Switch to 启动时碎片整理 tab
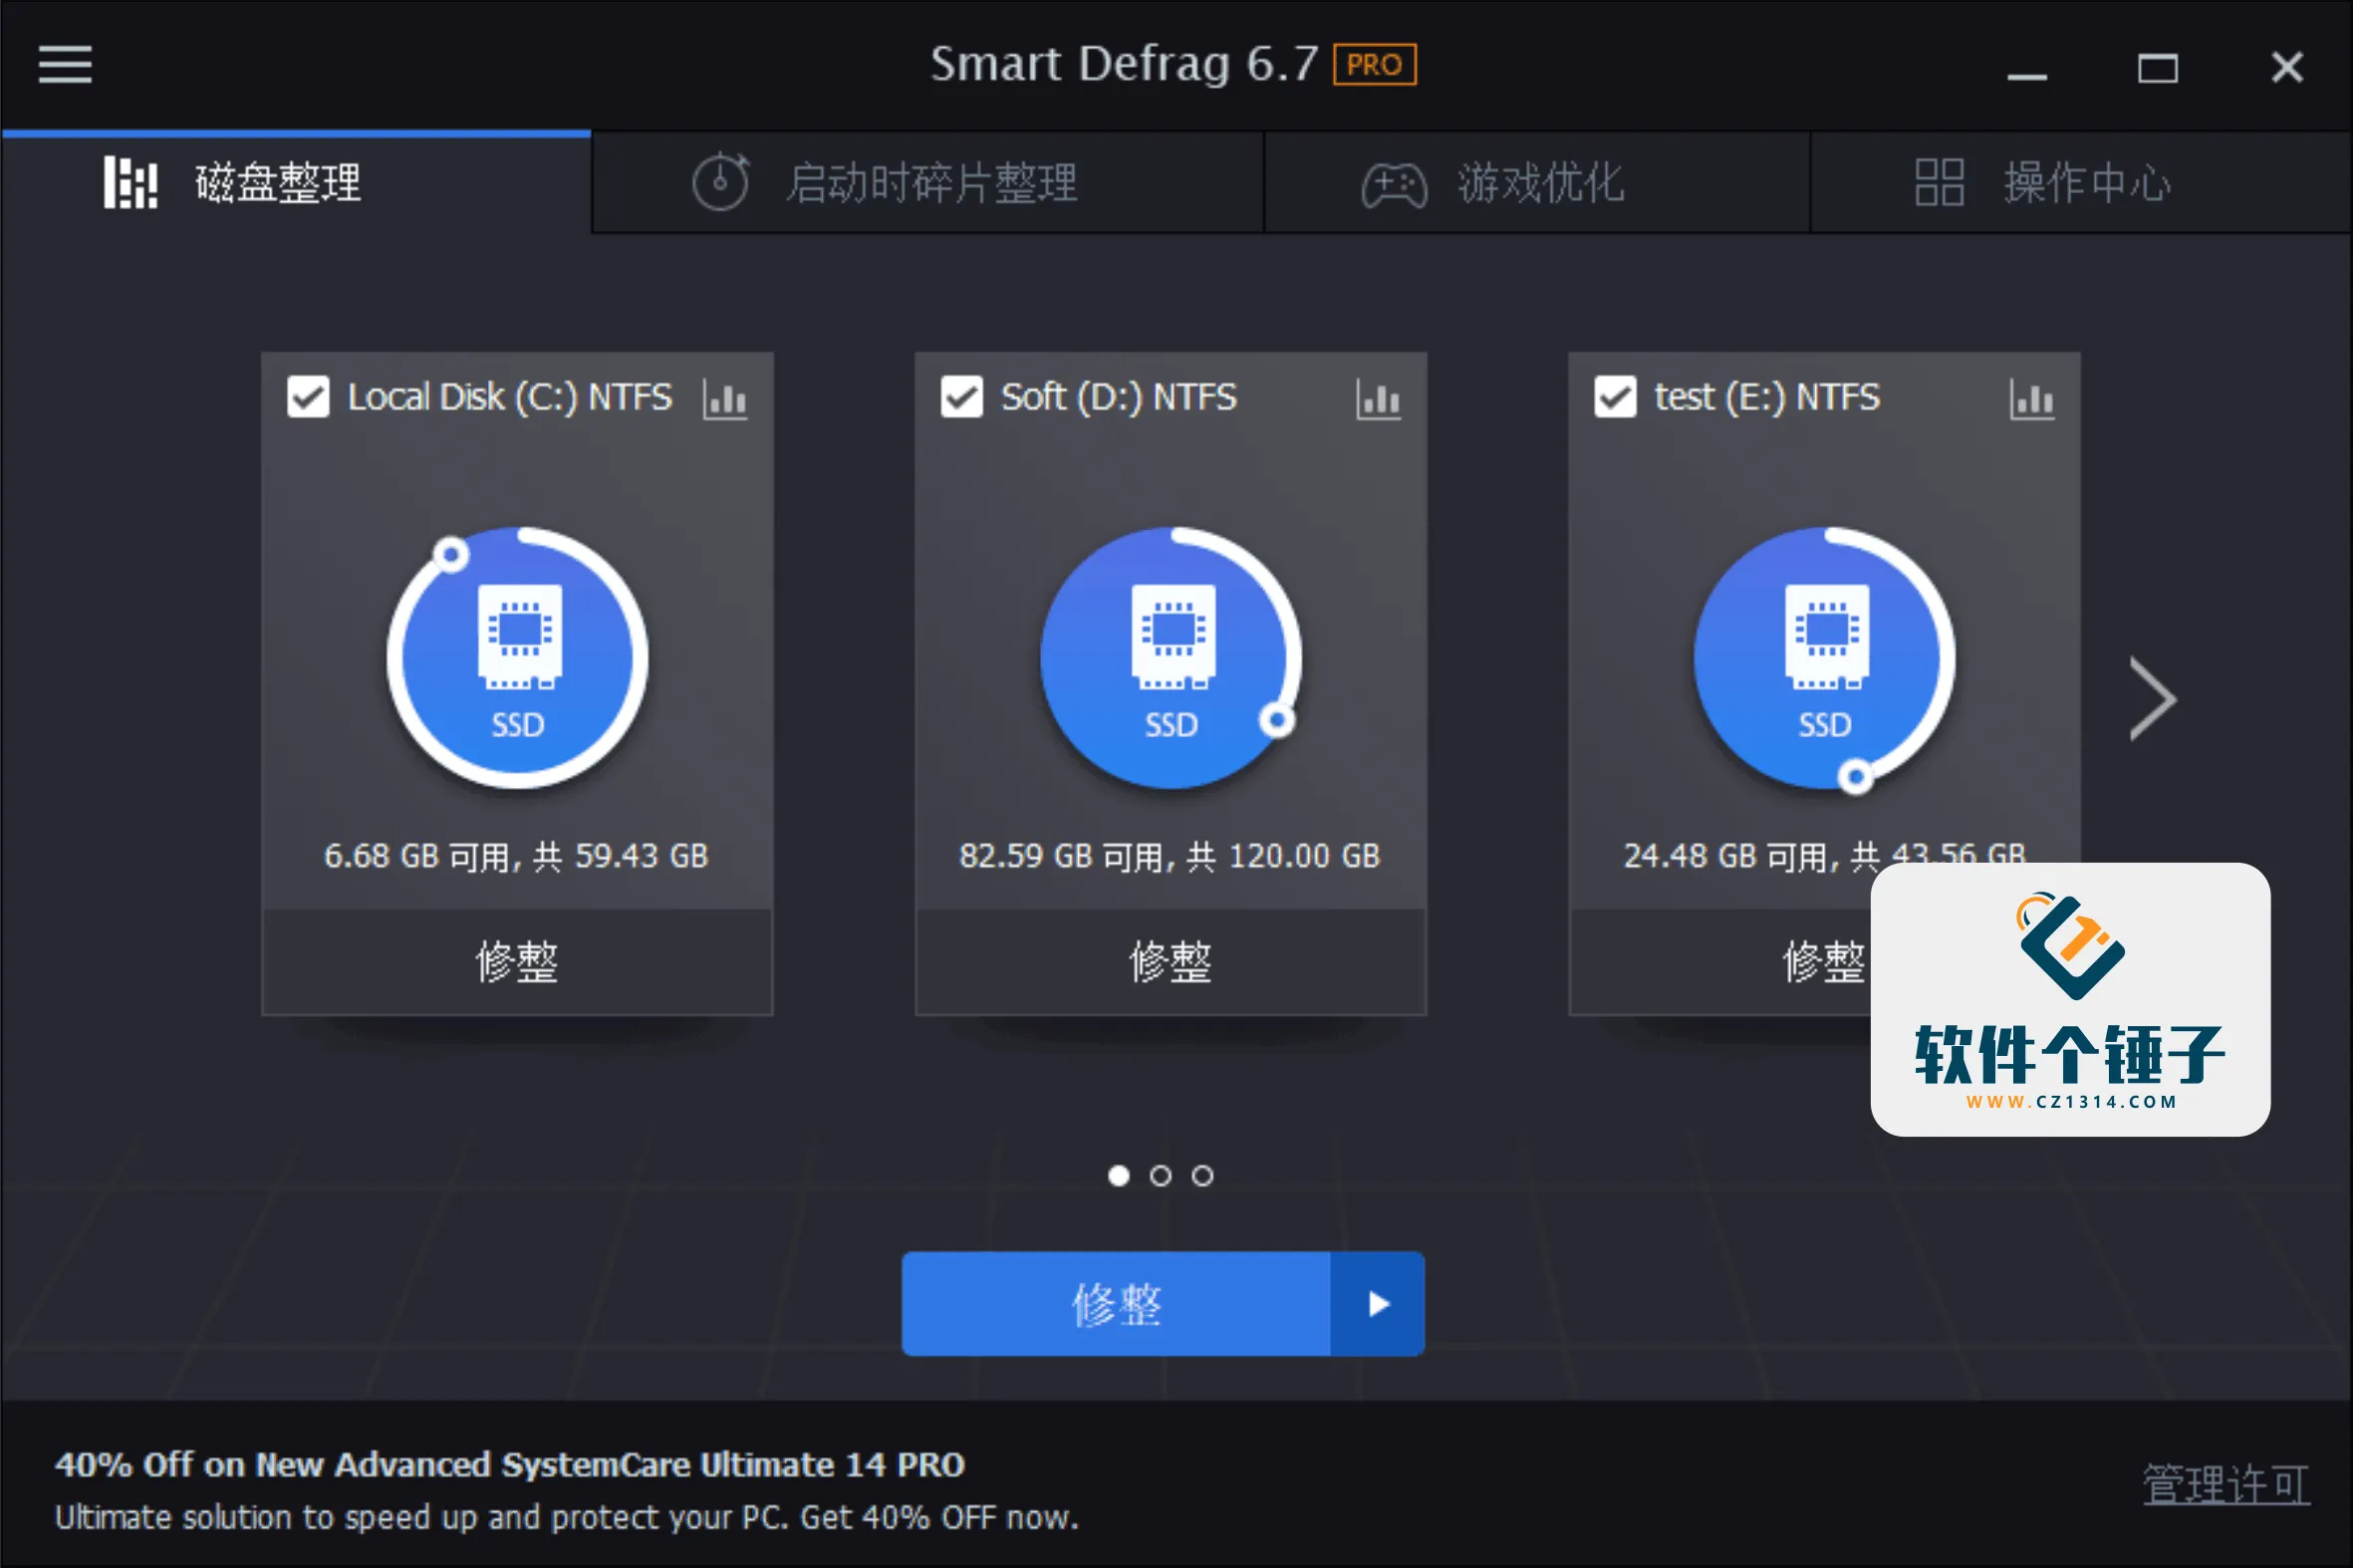 tap(928, 183)
